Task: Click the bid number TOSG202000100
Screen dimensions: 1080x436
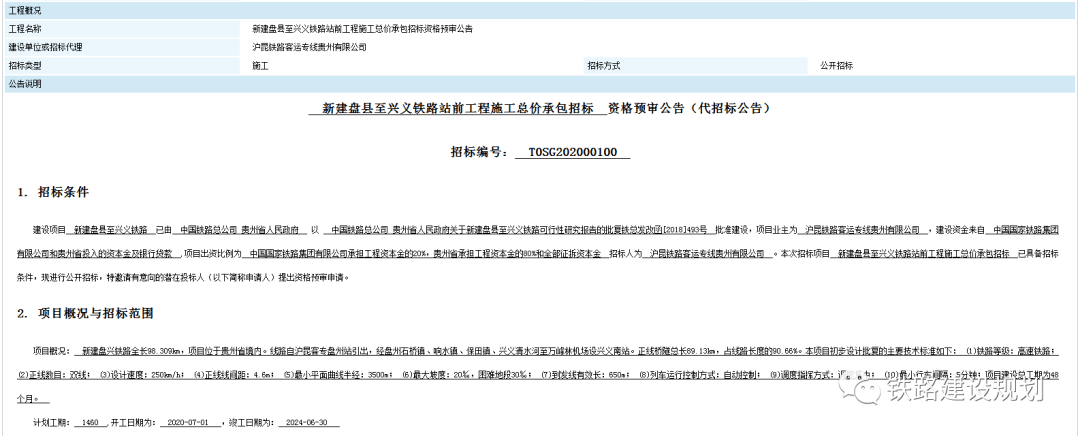Action: [572, 153]
